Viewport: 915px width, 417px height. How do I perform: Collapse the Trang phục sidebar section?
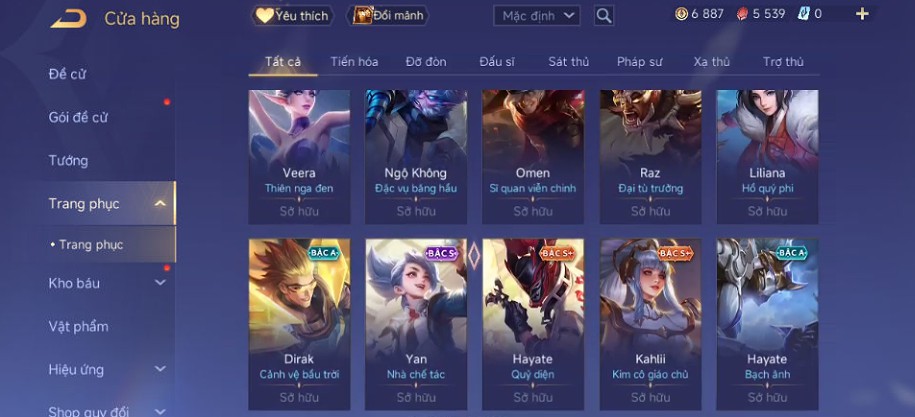point(160,204)
